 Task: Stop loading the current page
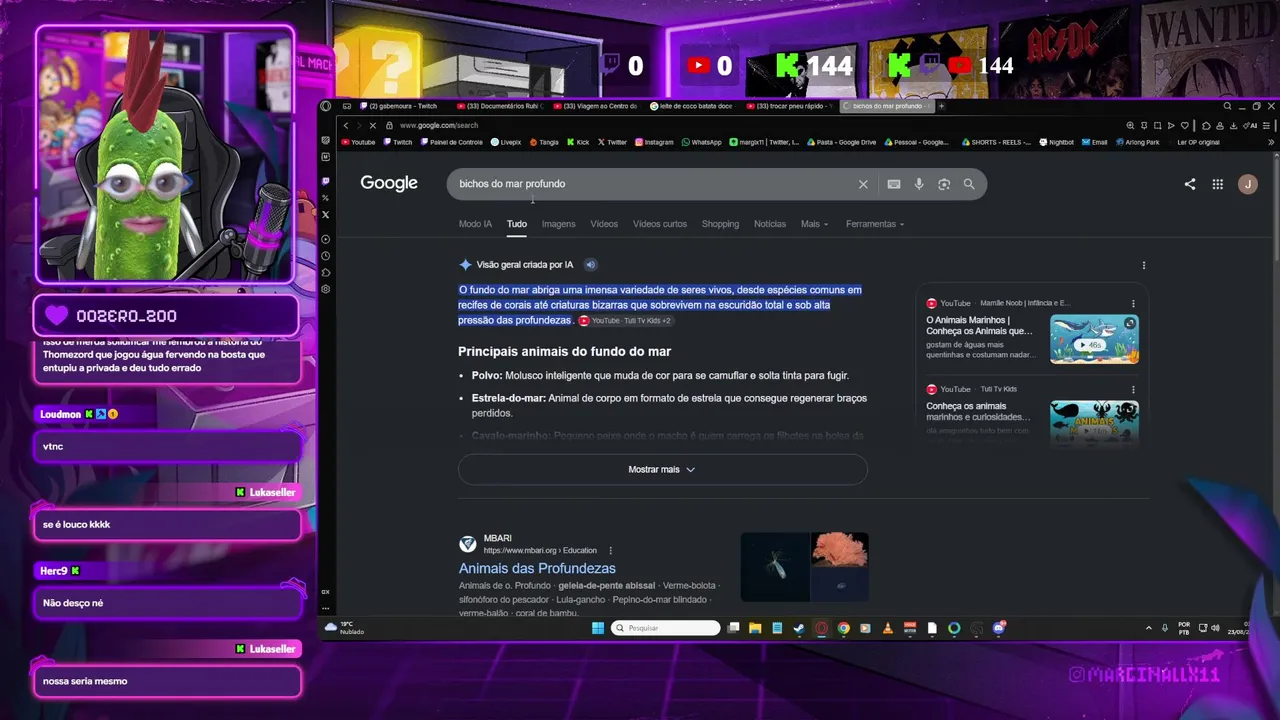click(x=373, y=126)
